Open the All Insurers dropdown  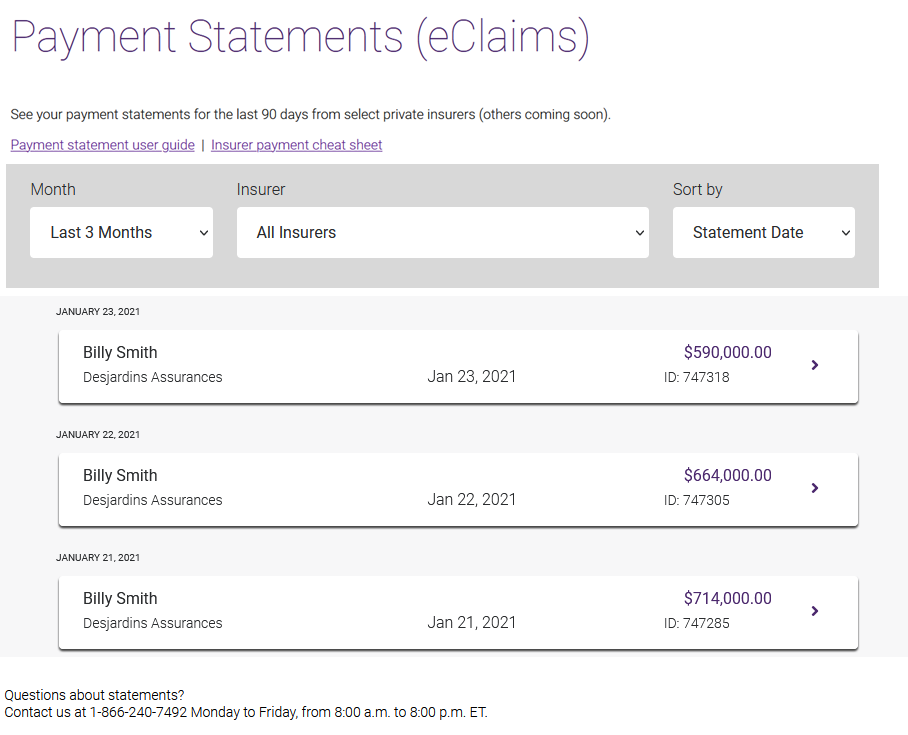(x=442, y=232)
